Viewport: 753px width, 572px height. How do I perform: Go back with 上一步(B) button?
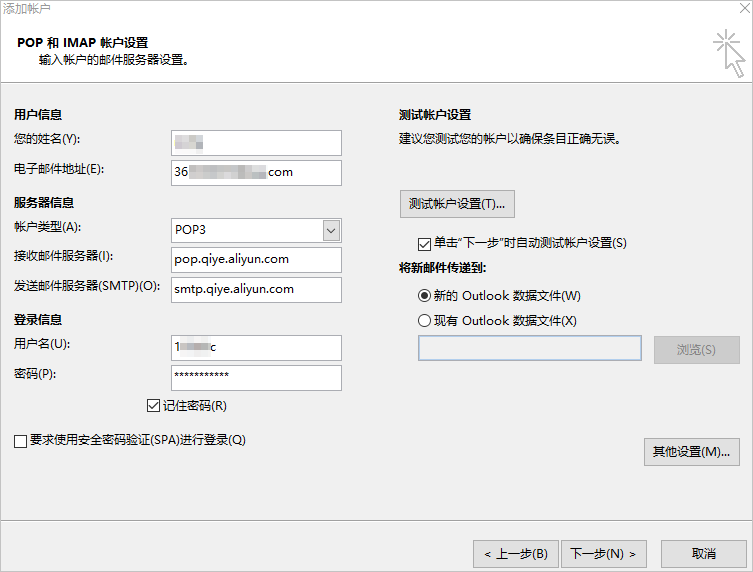515,553
